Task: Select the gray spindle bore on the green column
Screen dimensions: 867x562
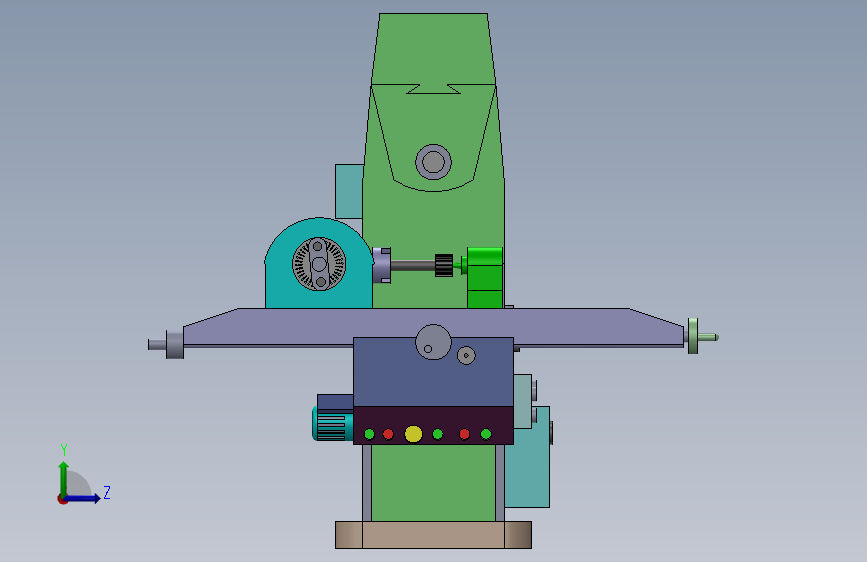Action: (434, 162)
